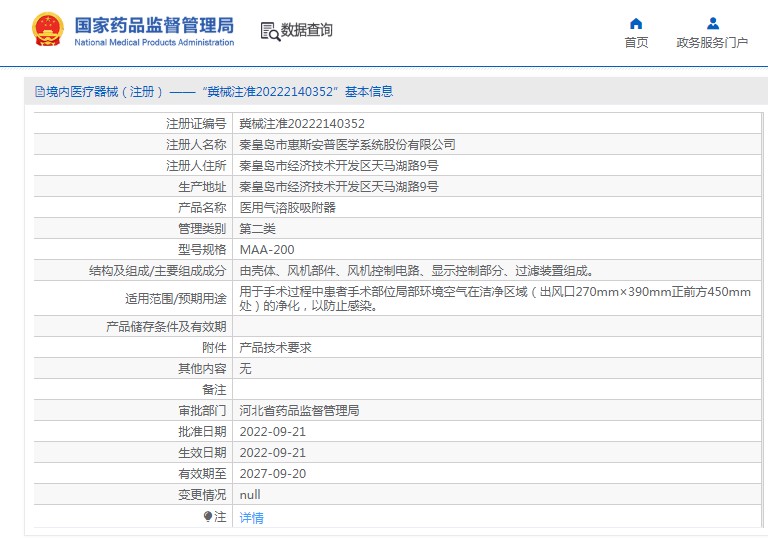Go to 首页 home icon
This screenshot has width=768, height=538.
point(636,23)
